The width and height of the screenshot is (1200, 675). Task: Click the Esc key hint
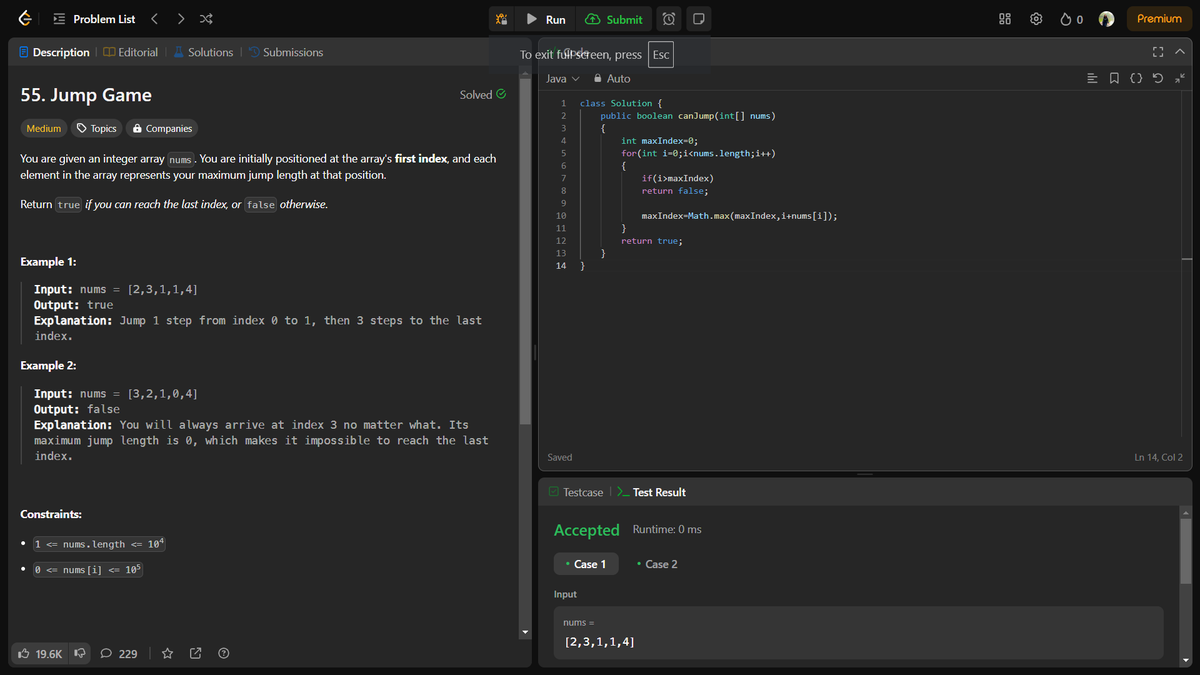point(660,55)
